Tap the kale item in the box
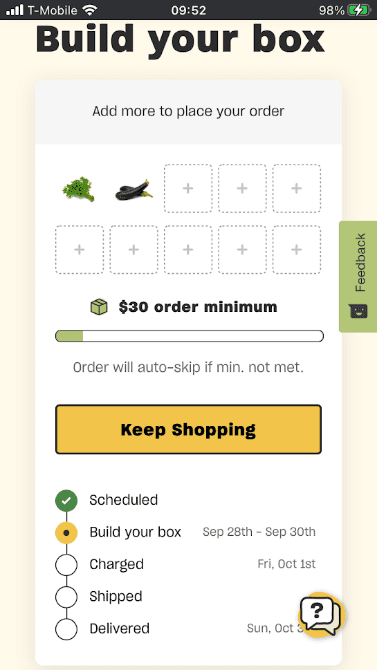This screenshot has height=670, width=377. [x=79, y=189]
